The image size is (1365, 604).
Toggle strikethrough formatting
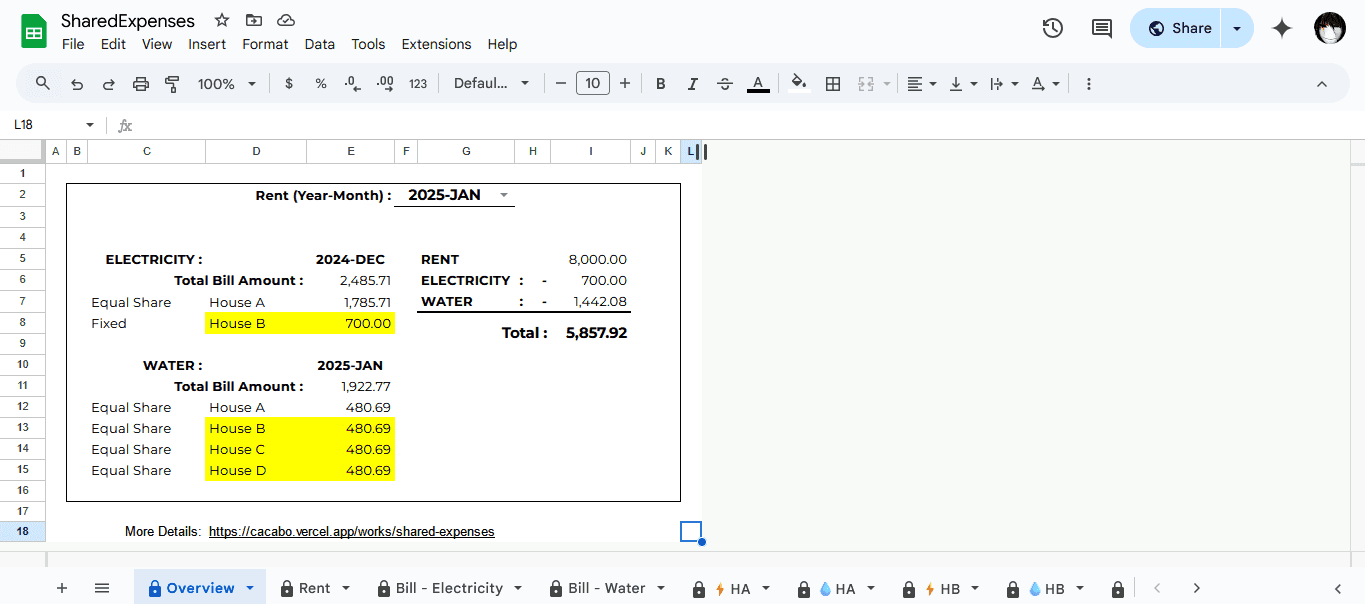(x=725, y=84)
